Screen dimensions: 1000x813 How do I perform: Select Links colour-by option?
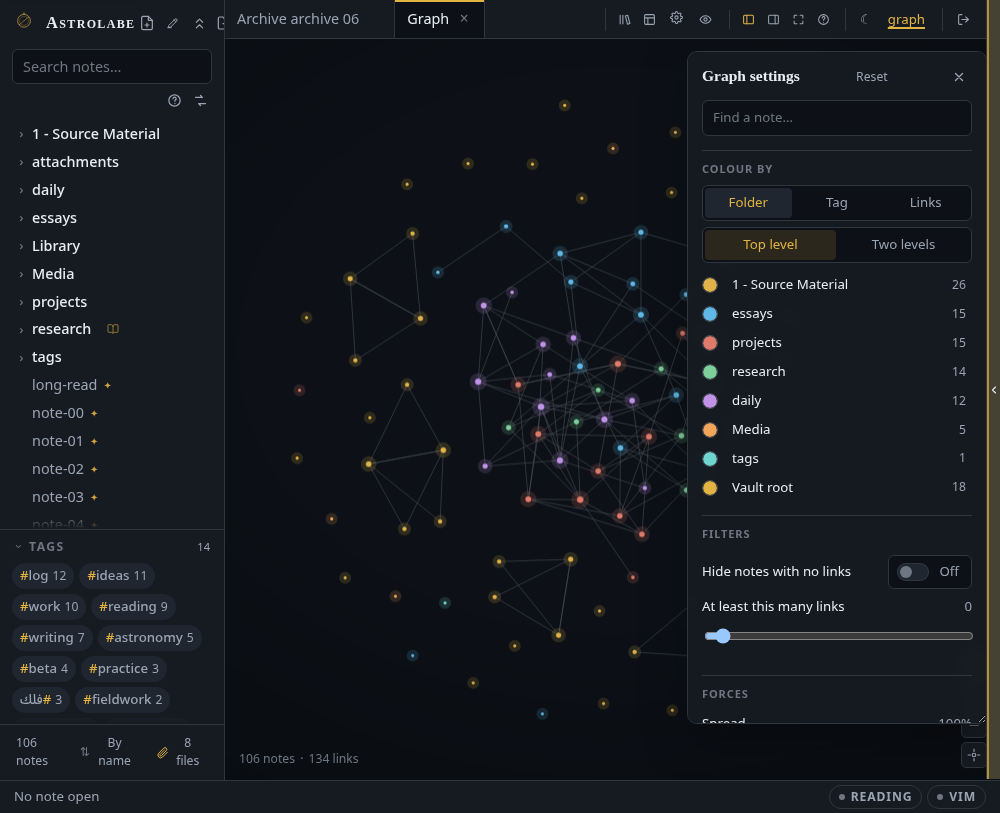[x=925, y=203]
